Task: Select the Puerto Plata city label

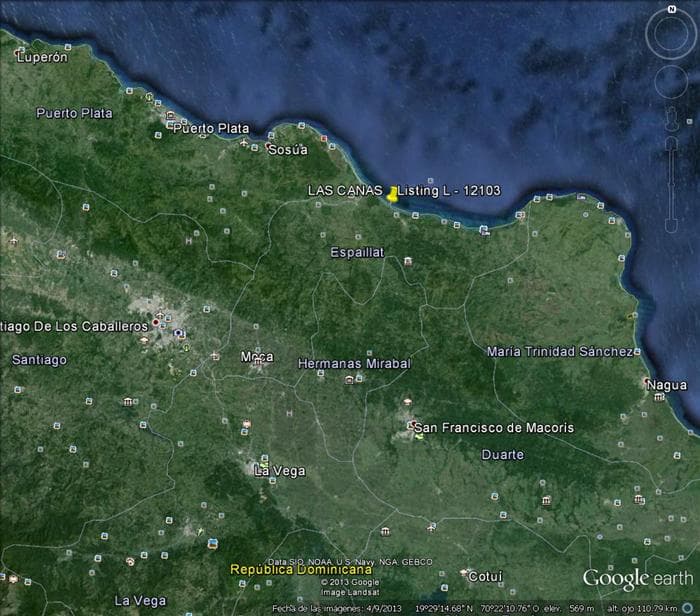Action: (210, 128)
